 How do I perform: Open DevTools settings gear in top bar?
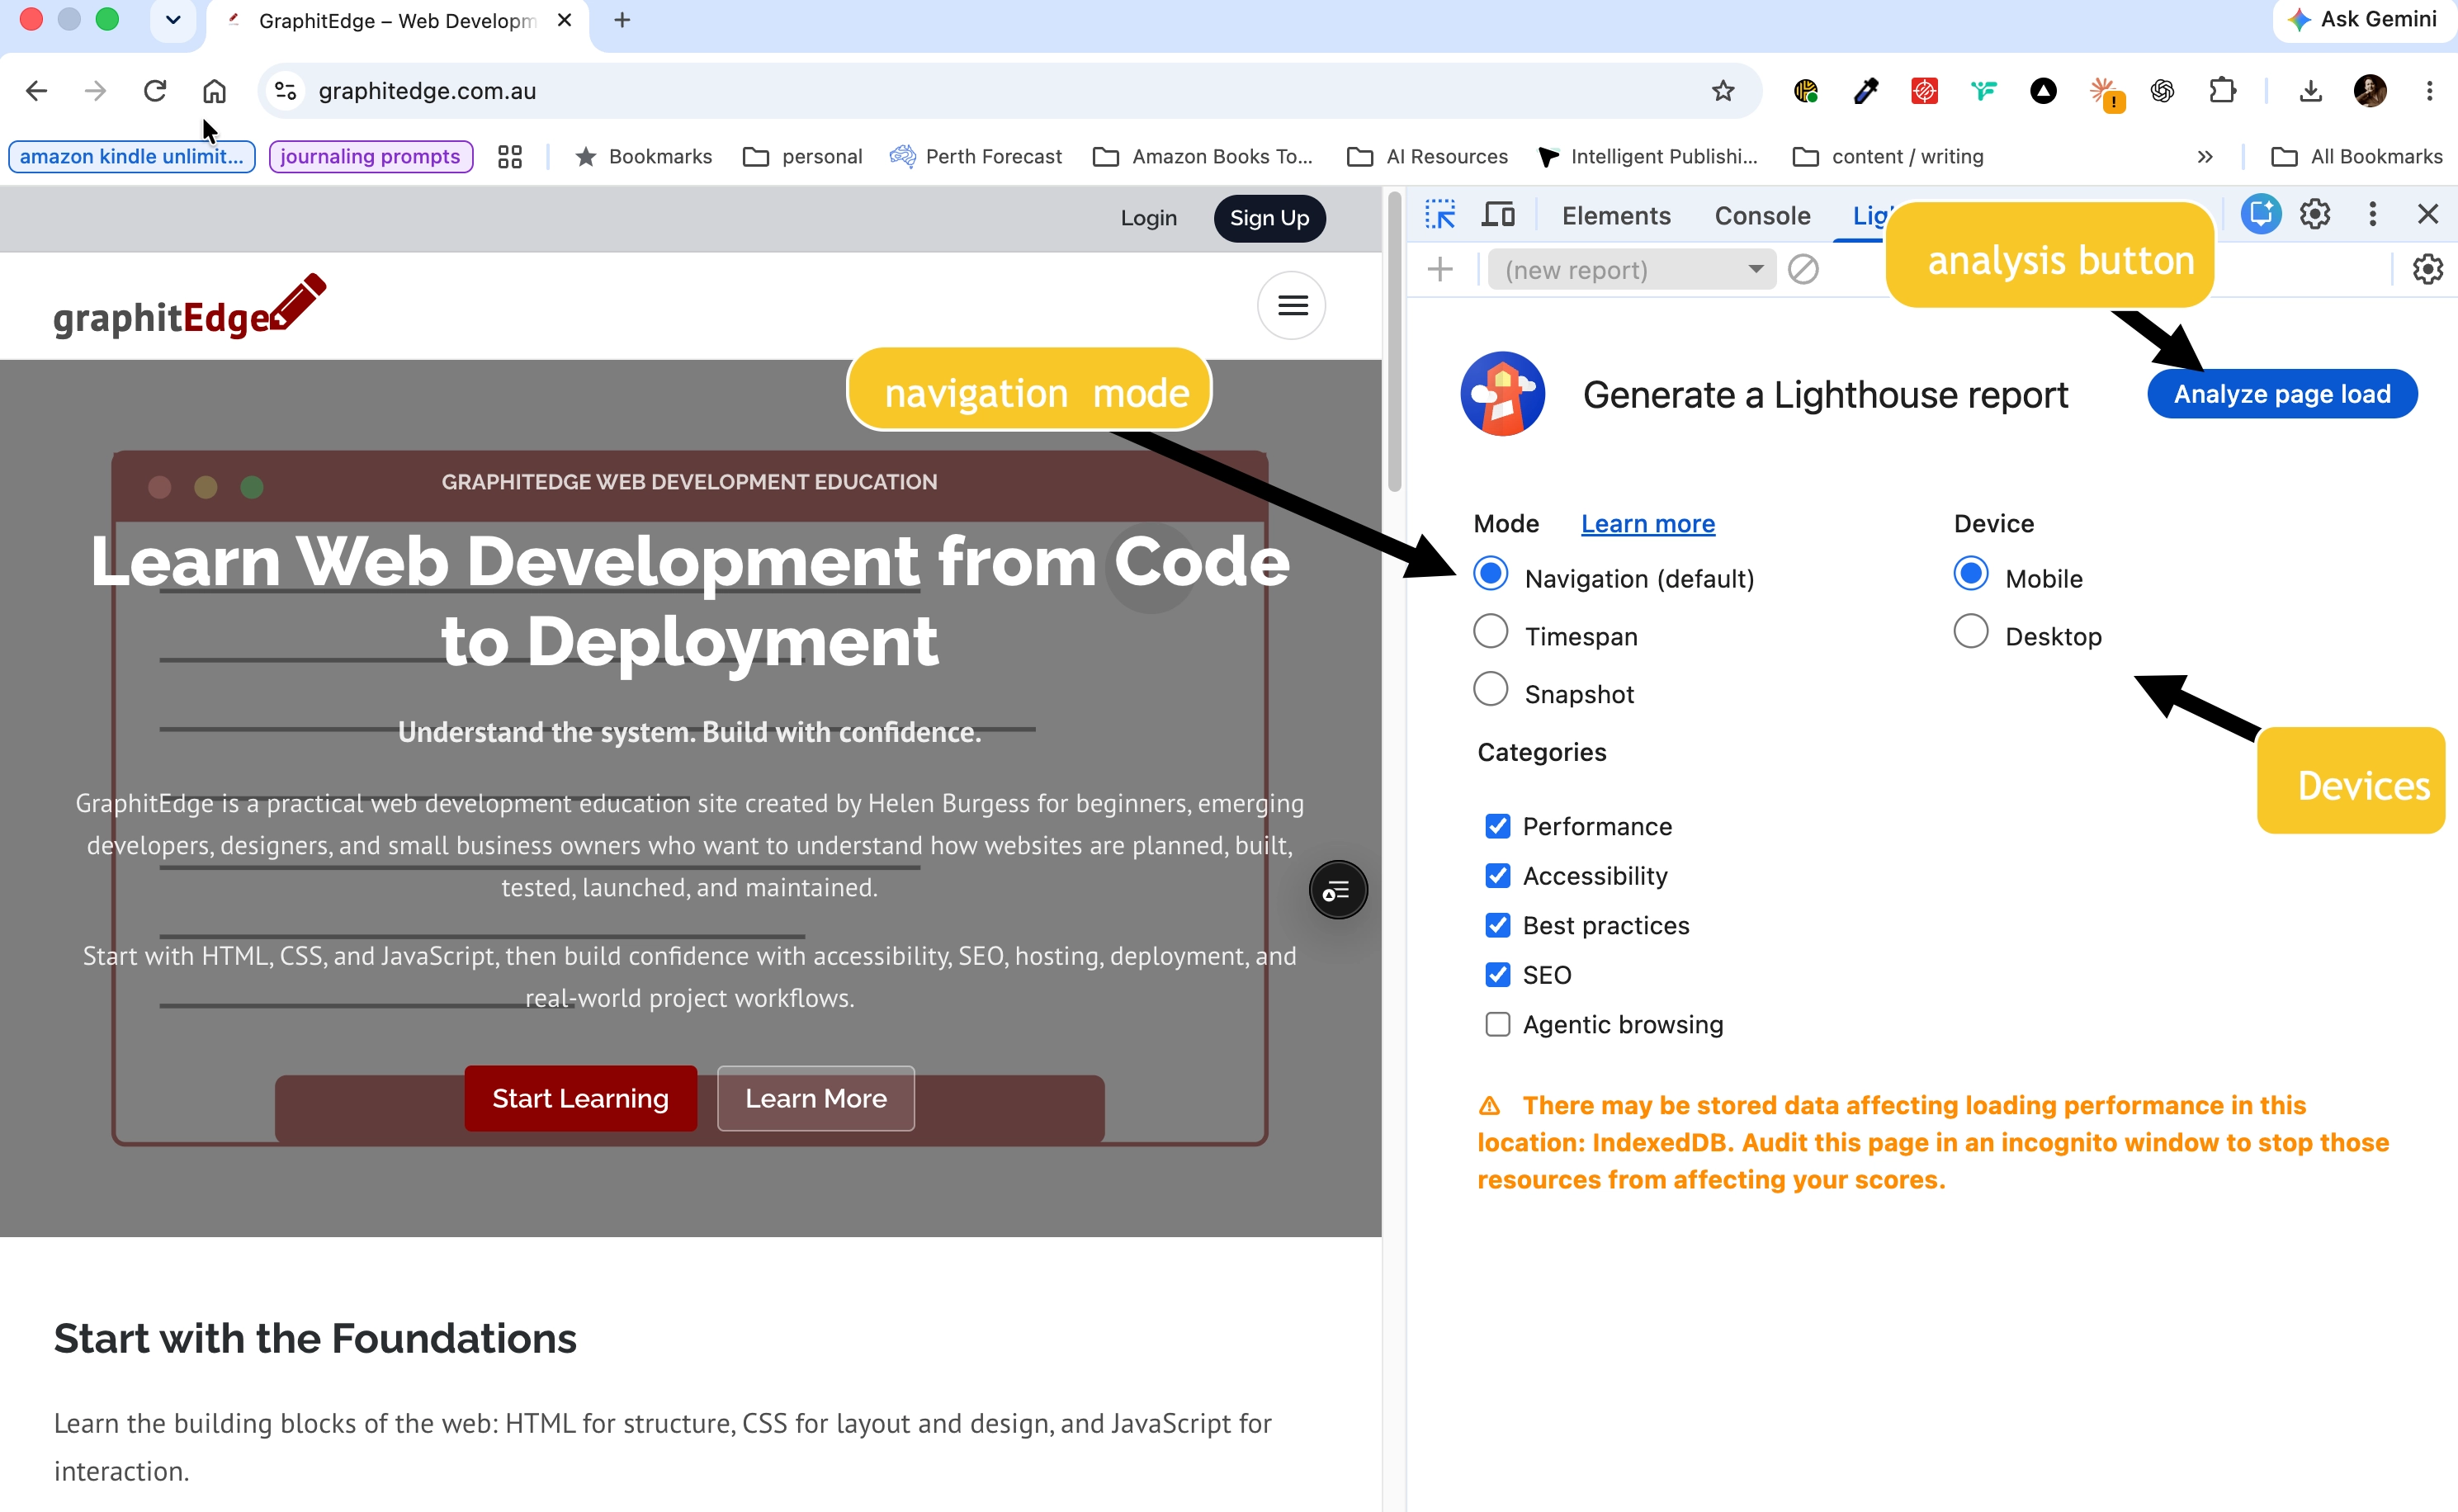2315,214
